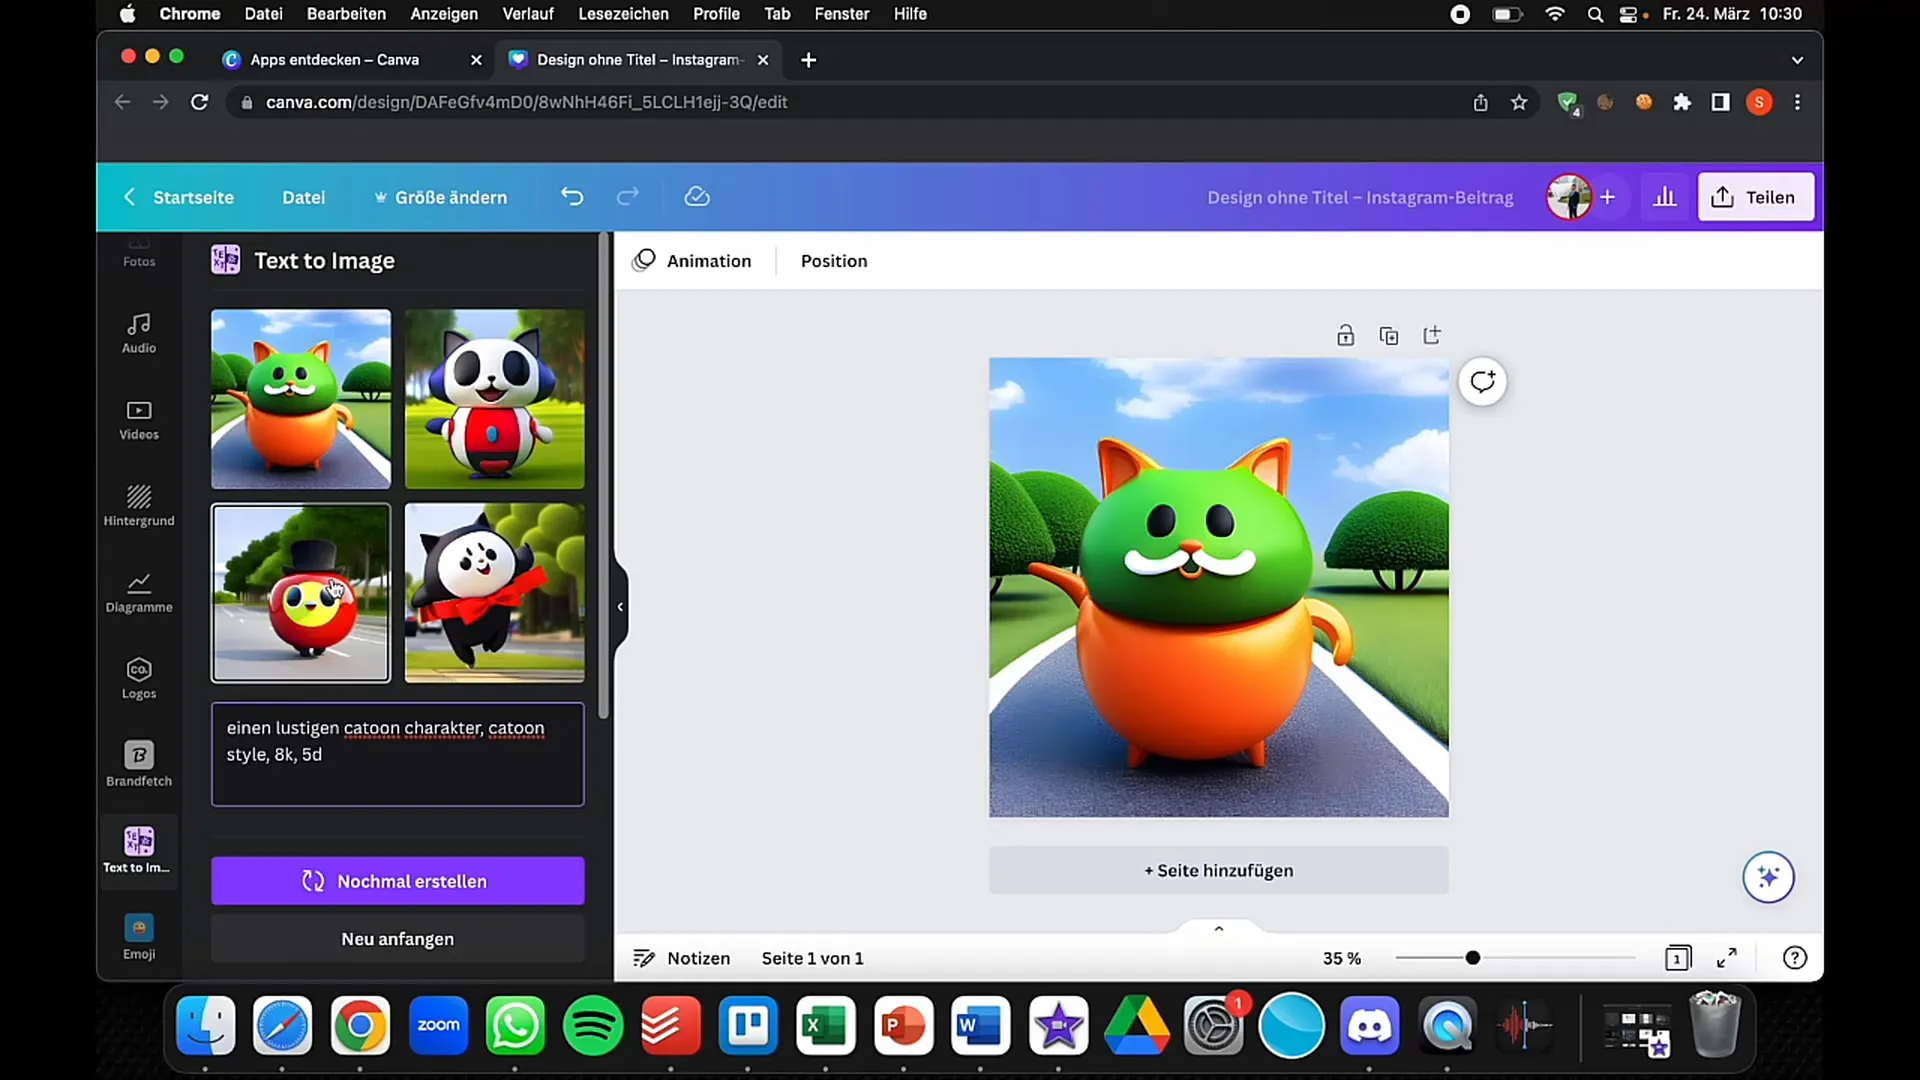1920x1080 pixels.
Task: Open the Lesezeichen menu in menu bar
Action: 623,14
